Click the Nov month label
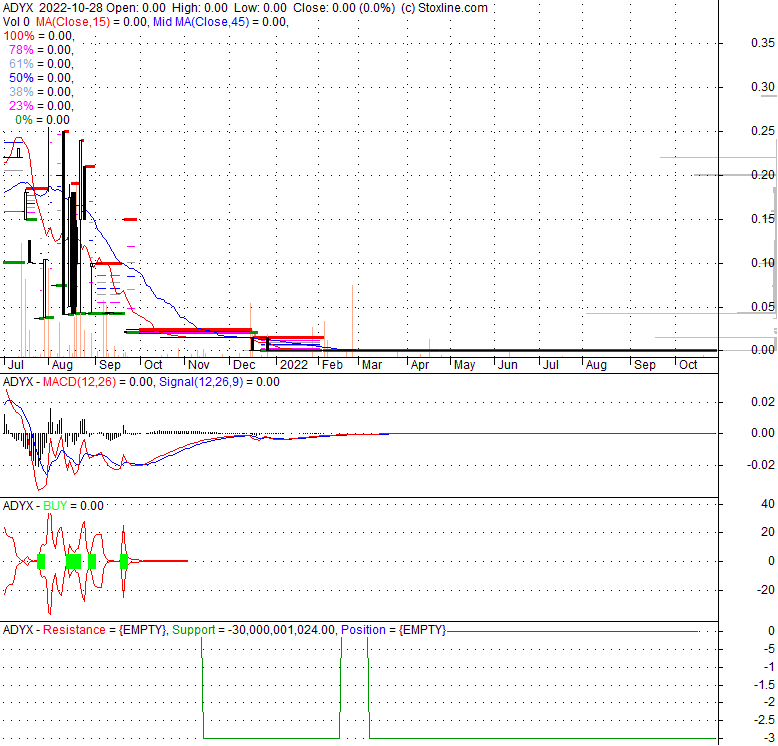 [199, 365]
